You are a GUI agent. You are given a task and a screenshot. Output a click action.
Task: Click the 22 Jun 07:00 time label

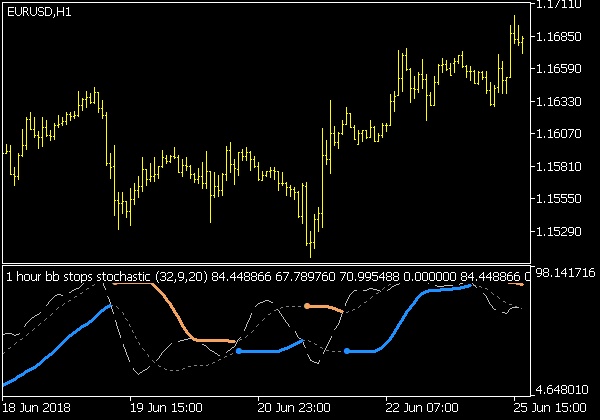[x=422, y=408]
